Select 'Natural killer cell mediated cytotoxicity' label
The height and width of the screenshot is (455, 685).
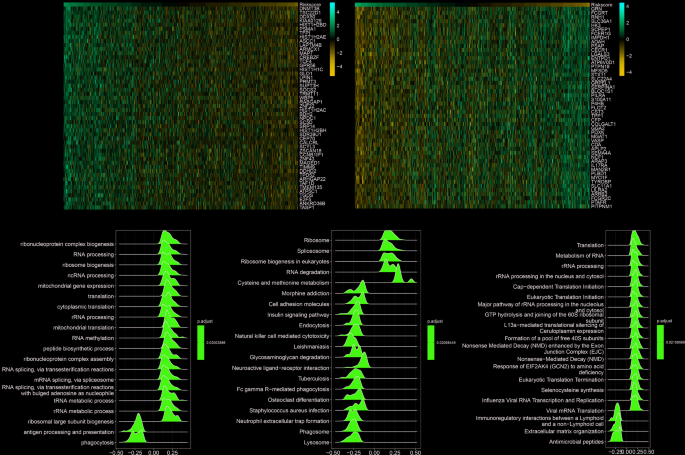[x=282, y=336]
